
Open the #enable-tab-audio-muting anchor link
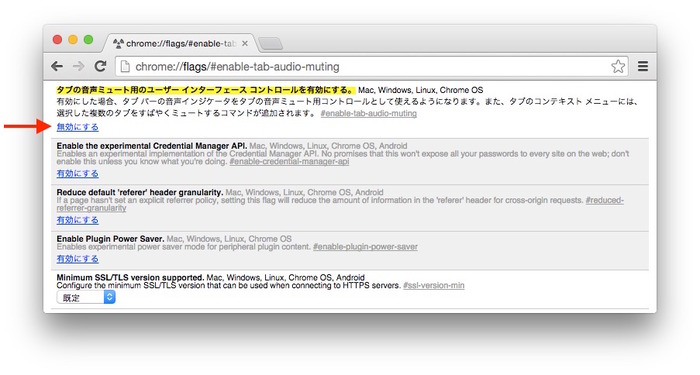(x=369, y=113)
